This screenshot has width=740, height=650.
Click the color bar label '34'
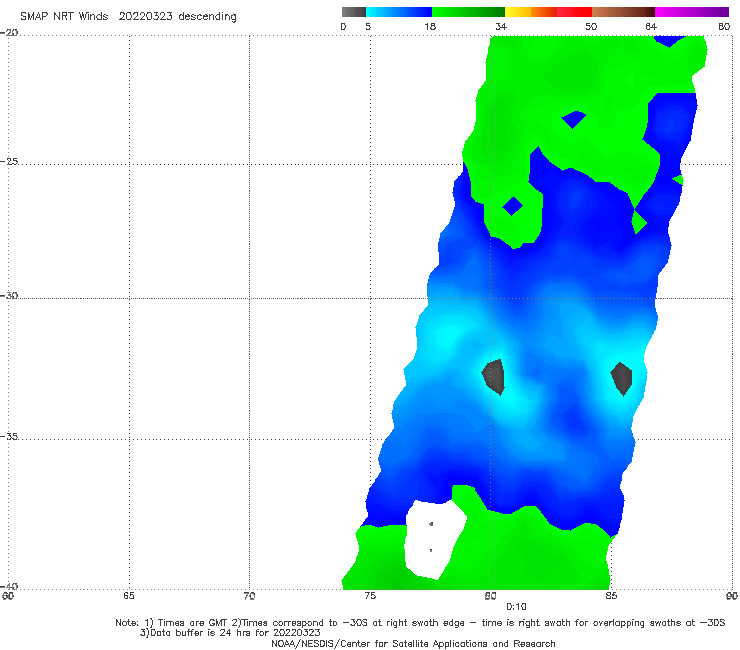point(501,26)
